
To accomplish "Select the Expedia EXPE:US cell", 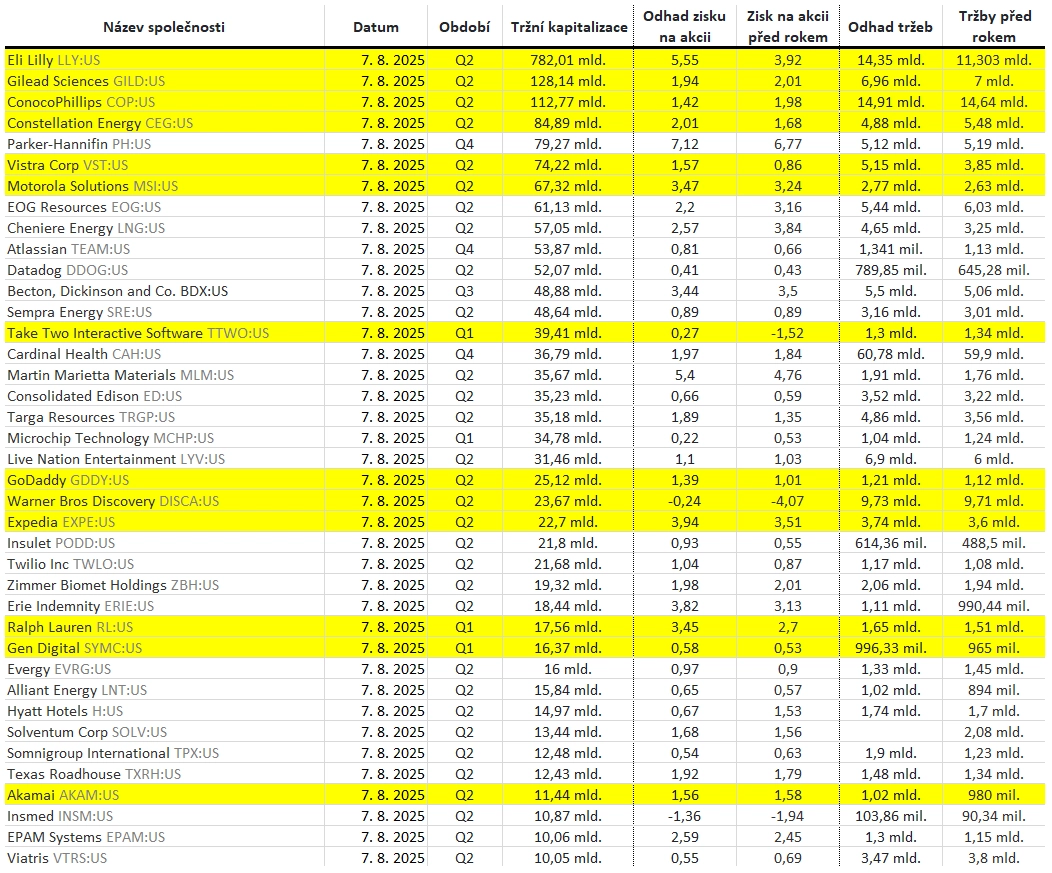I will click(x=164, y=521).
